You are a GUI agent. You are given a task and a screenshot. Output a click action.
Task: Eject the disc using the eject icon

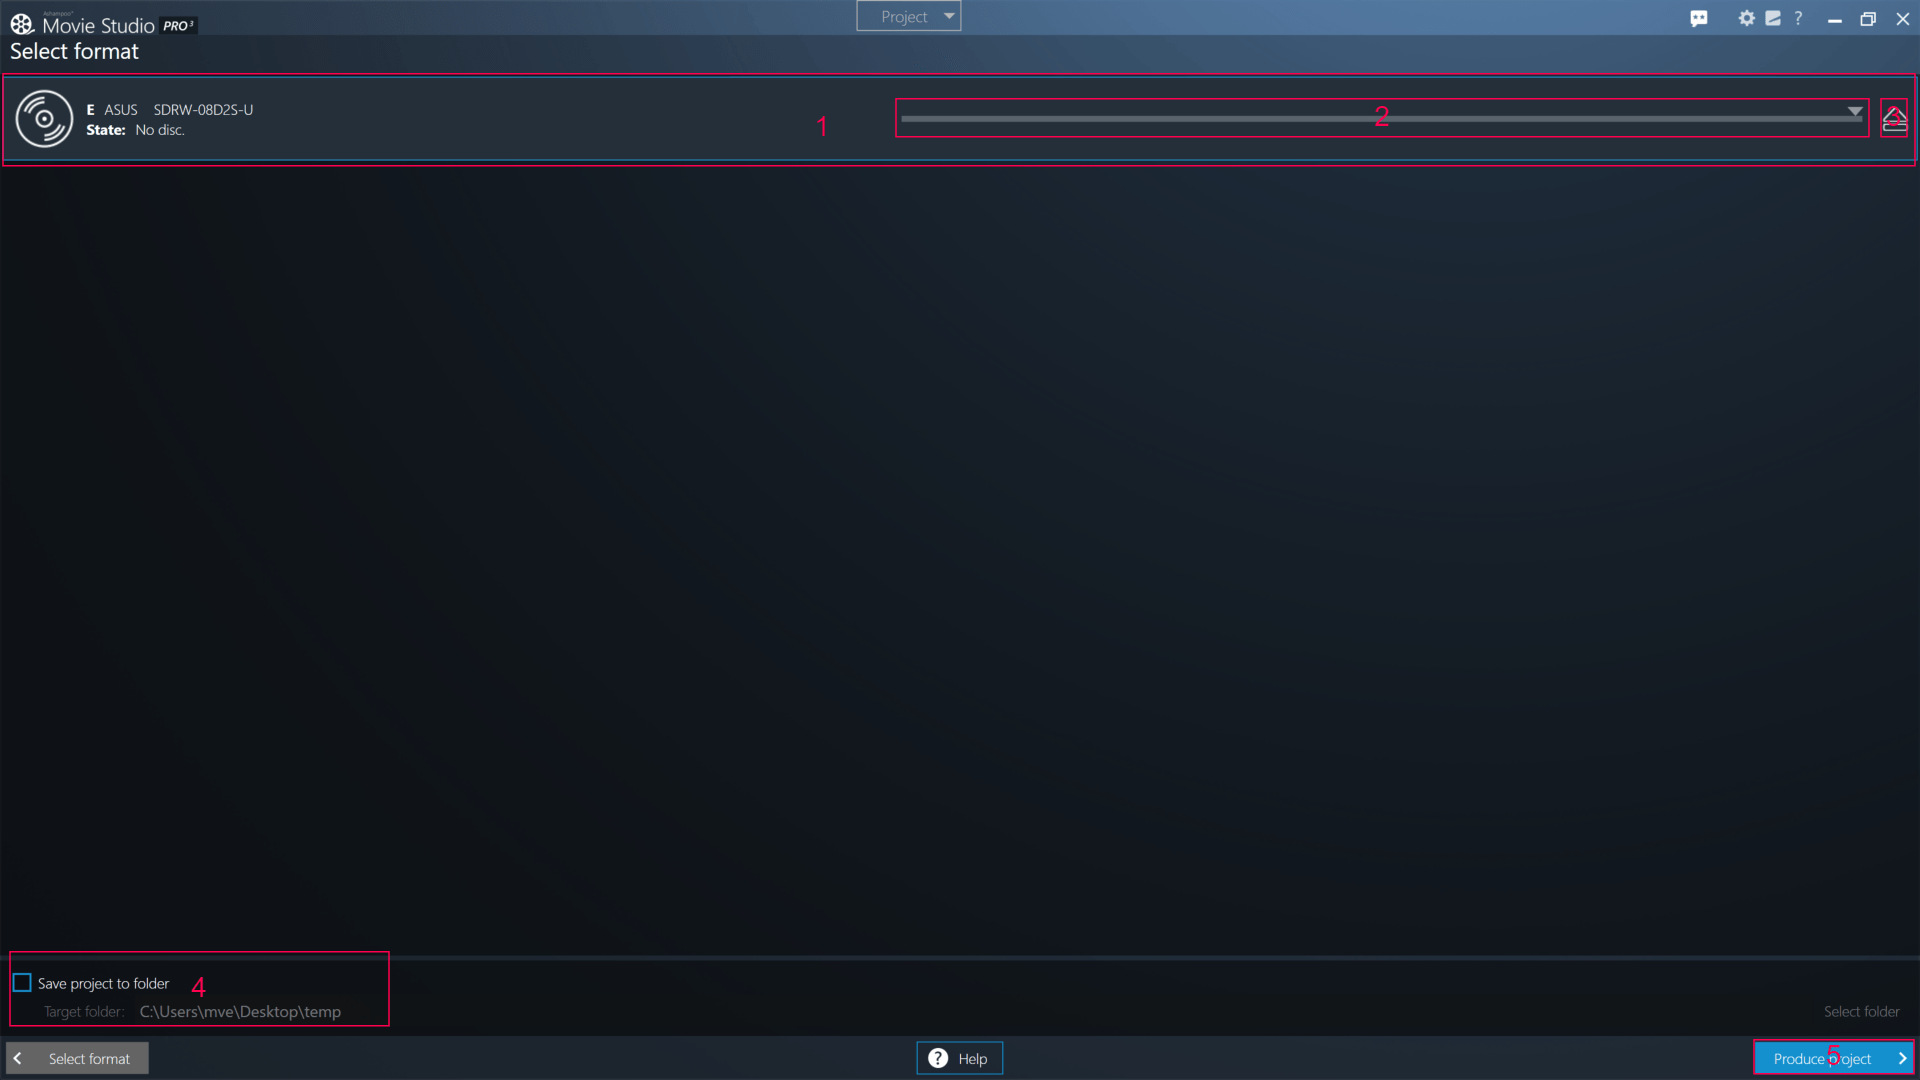coord(1894,118)
